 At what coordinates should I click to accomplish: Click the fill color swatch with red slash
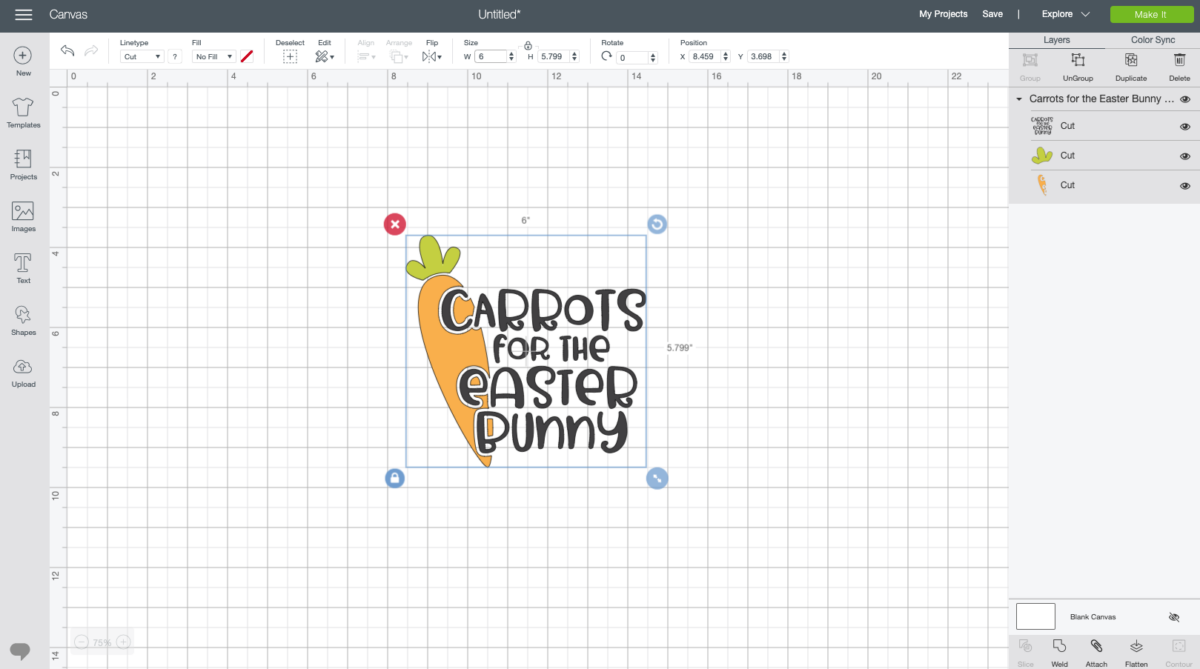[247, 57]
